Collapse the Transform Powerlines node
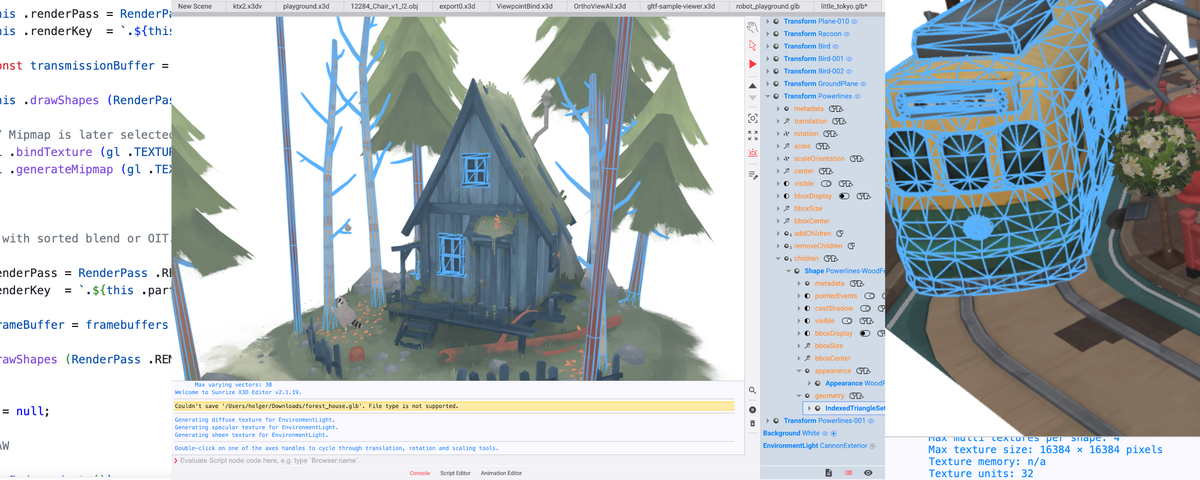The image size is (1200, 480). tap(768, 96)
